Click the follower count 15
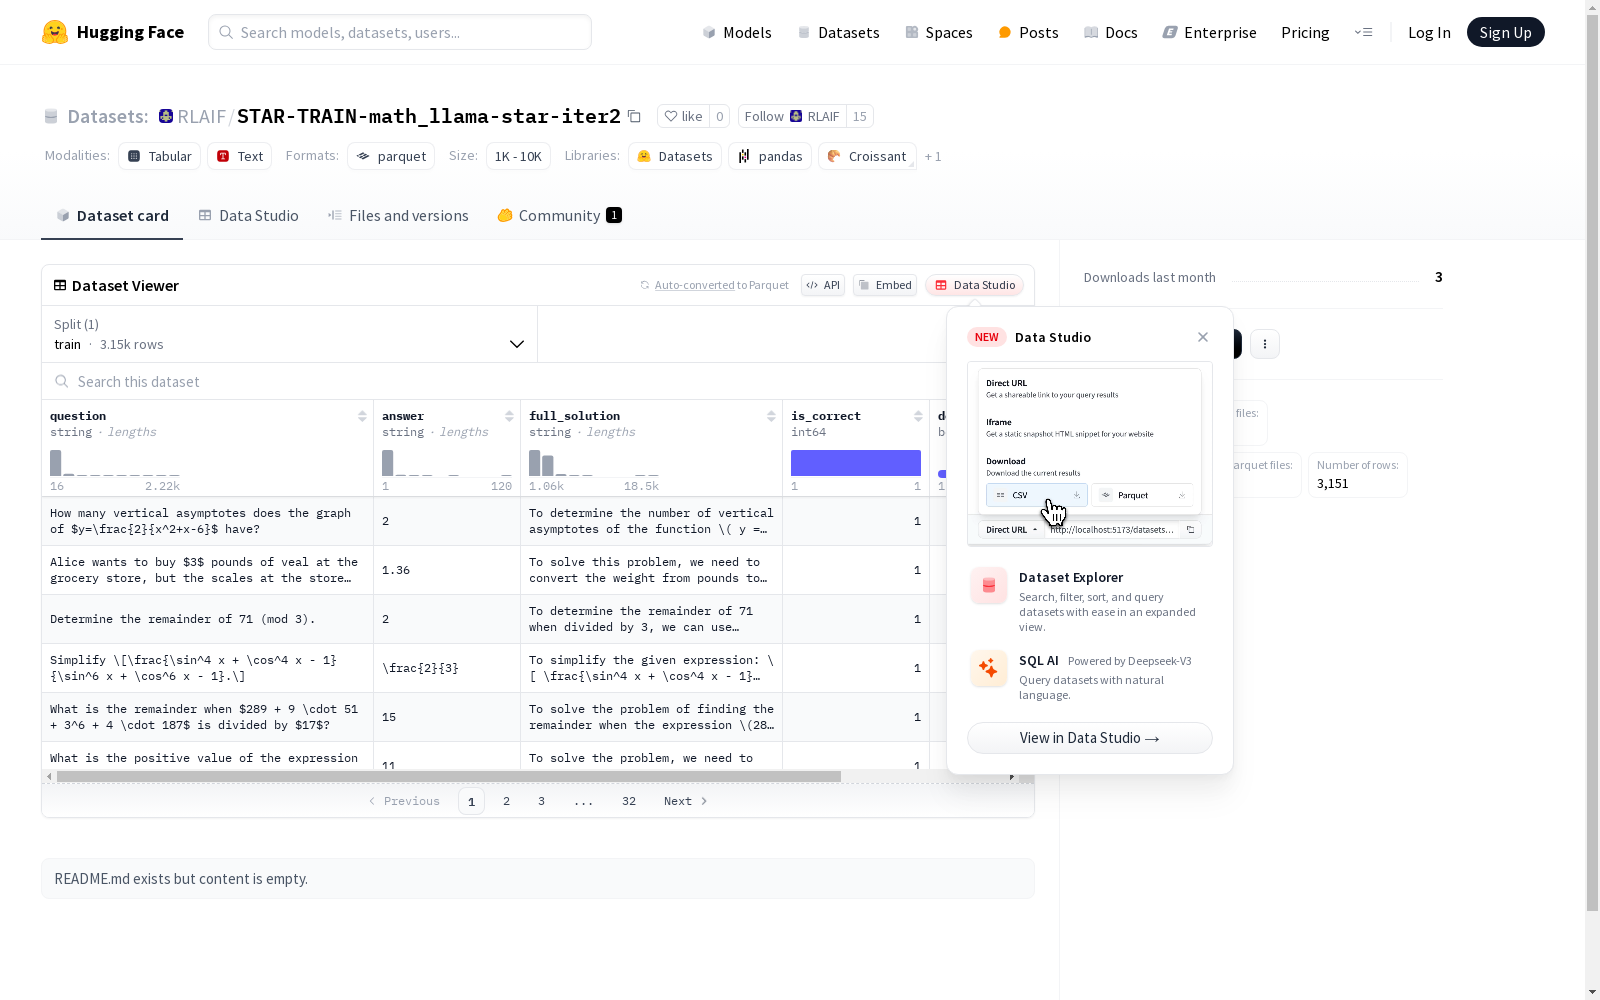Screen dimensions: 1600x1000 click(860, 116)
